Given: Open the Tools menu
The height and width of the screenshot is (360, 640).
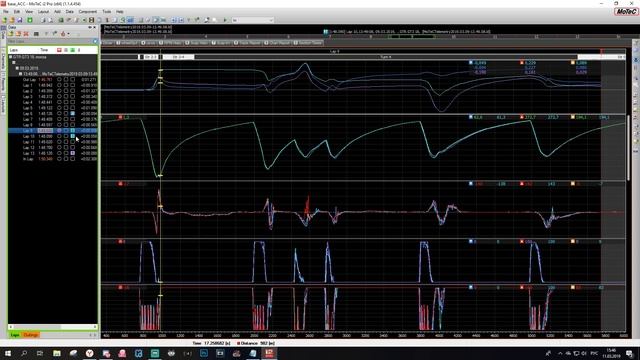Looking at the screenshot, I should 107,12.
